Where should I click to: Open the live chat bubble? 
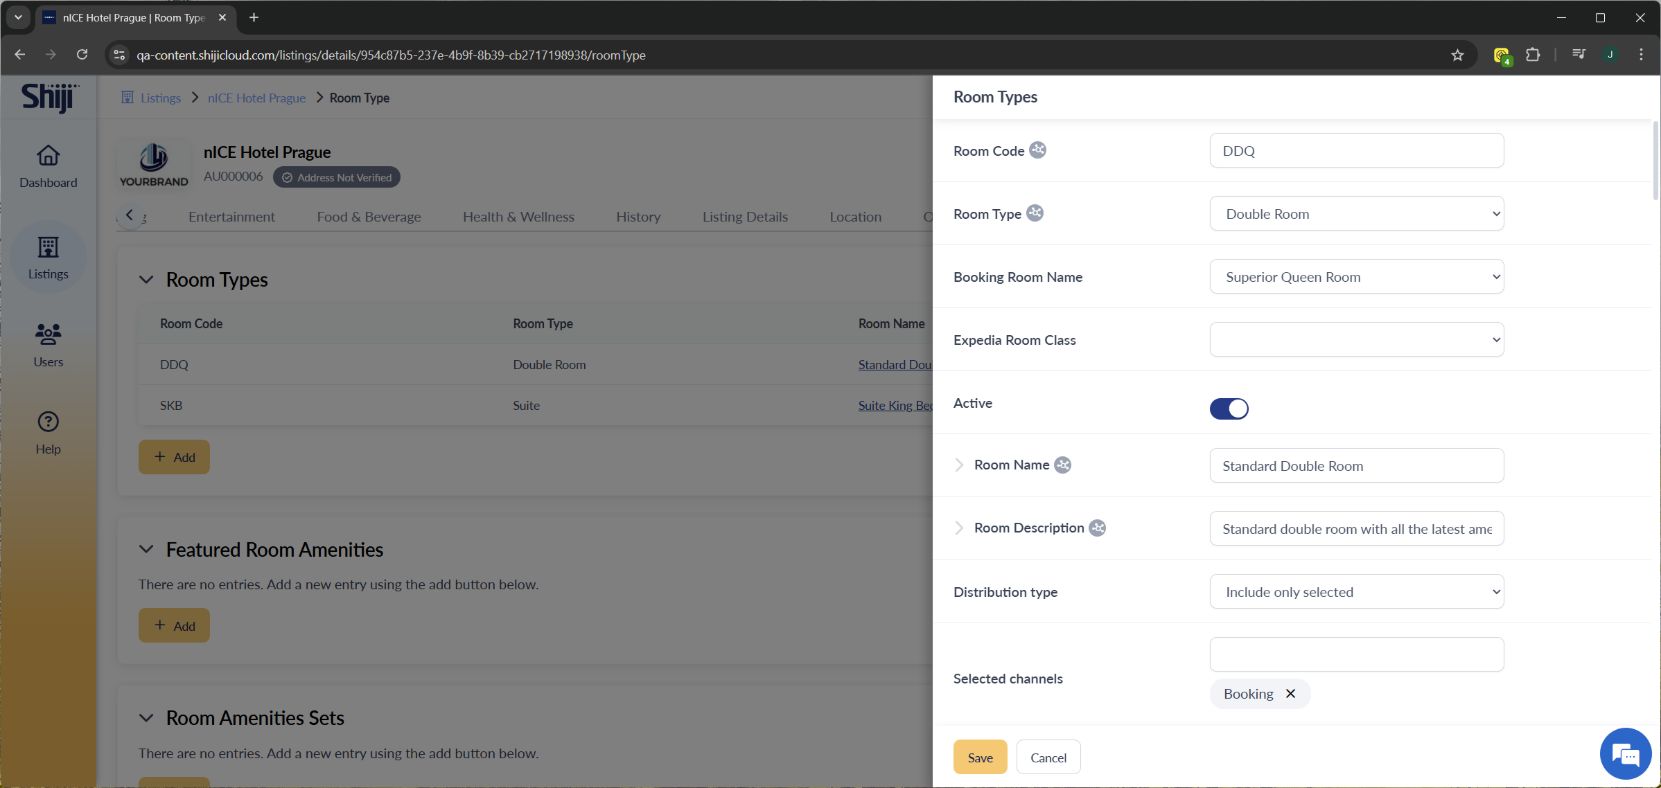(x=1625, y=753)
